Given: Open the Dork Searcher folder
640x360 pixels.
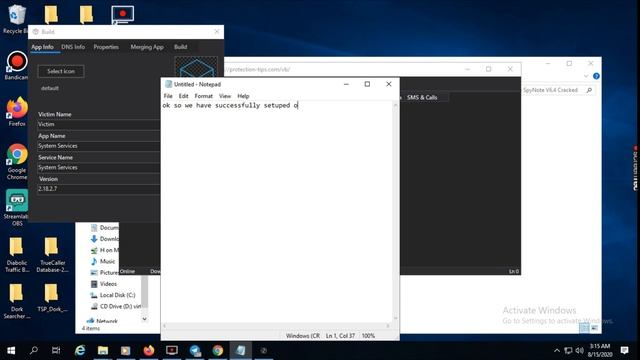Looking at the screenshot, I should coord(17,301).
